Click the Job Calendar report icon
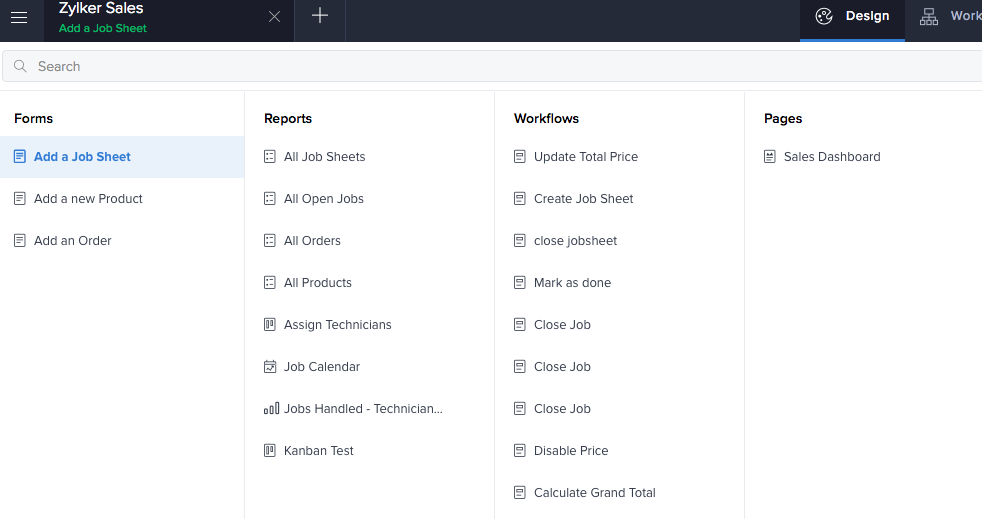Image resolution: width=982 pixels, height=519 pixels. (x=270, y=367)
